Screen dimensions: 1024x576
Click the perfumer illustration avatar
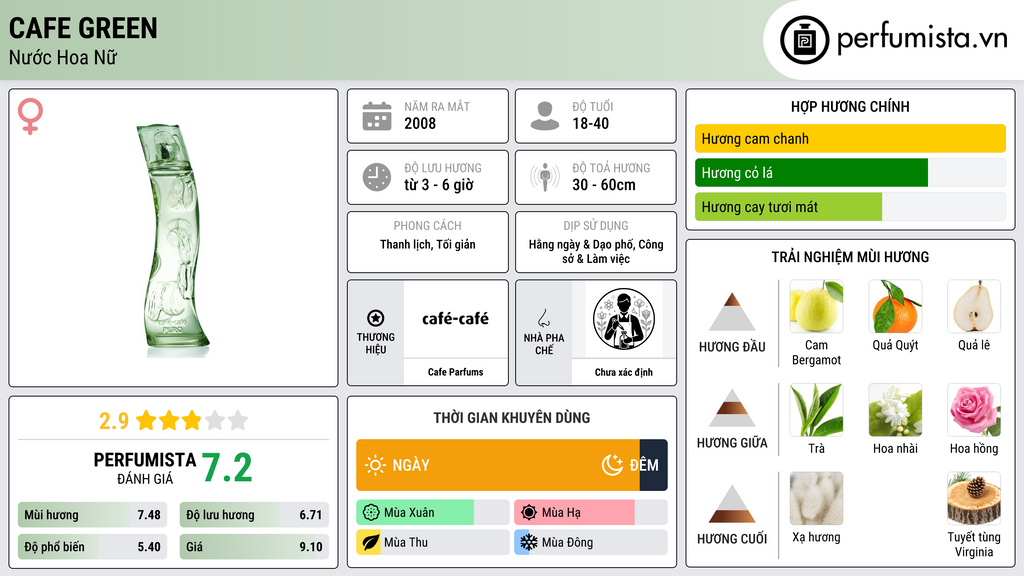pos(624,319)
